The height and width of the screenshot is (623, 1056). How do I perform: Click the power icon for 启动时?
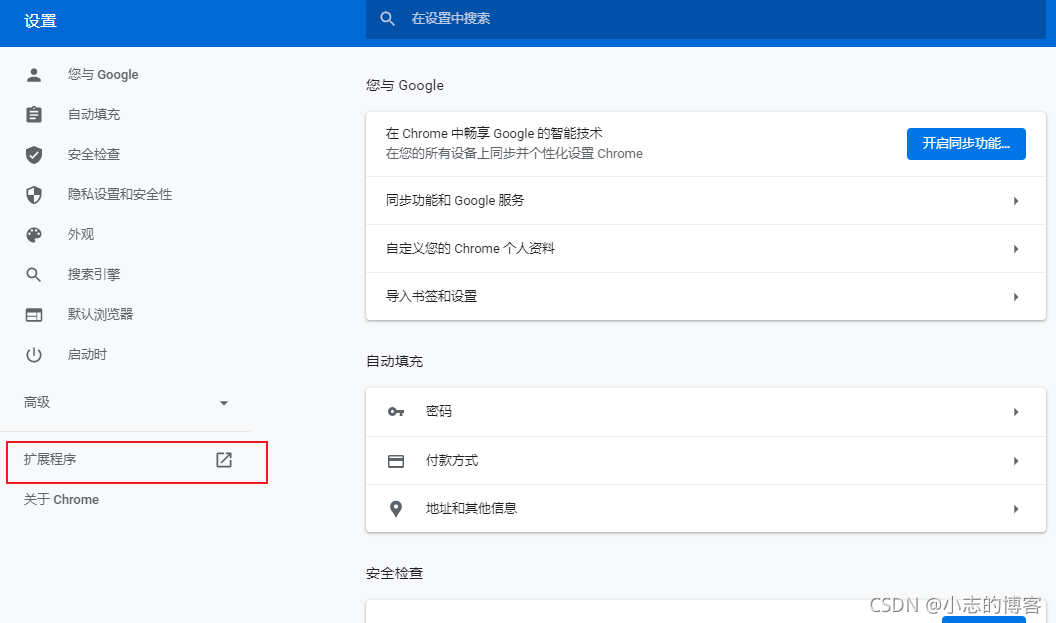(x=34, y=354)
